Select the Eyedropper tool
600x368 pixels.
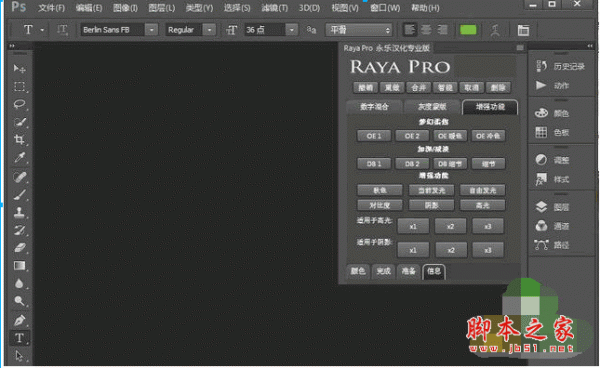(x=19, y=158)
